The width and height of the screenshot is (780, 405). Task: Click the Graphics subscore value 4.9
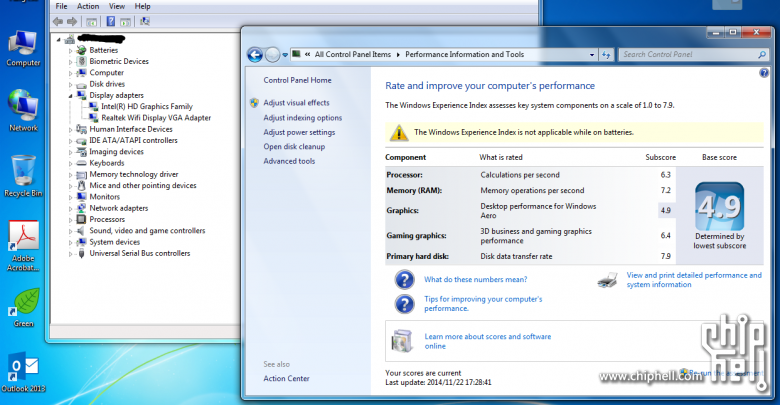point(666,210)
